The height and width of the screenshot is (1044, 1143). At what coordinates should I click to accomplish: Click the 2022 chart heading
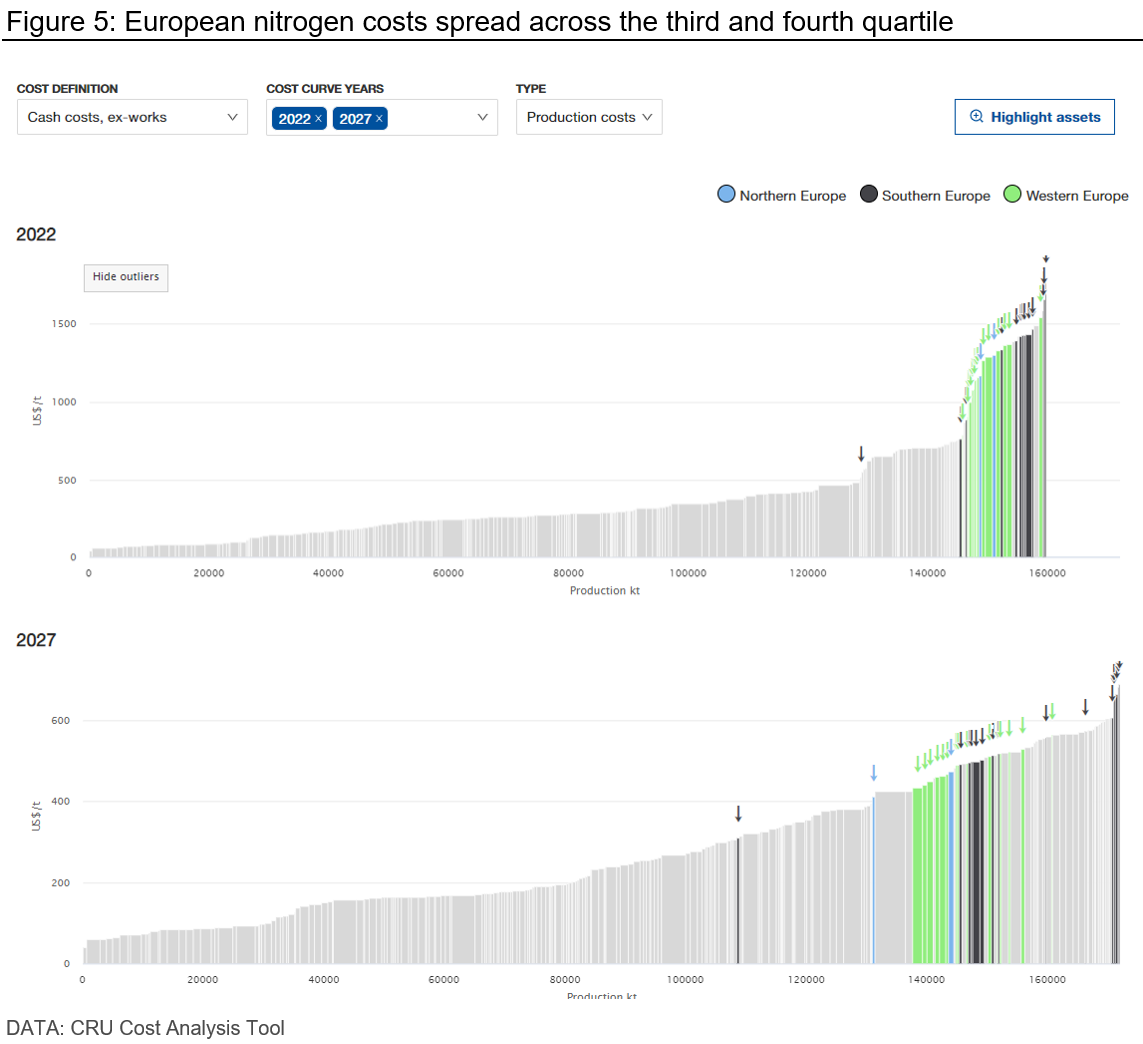click(x=36, y=234)
